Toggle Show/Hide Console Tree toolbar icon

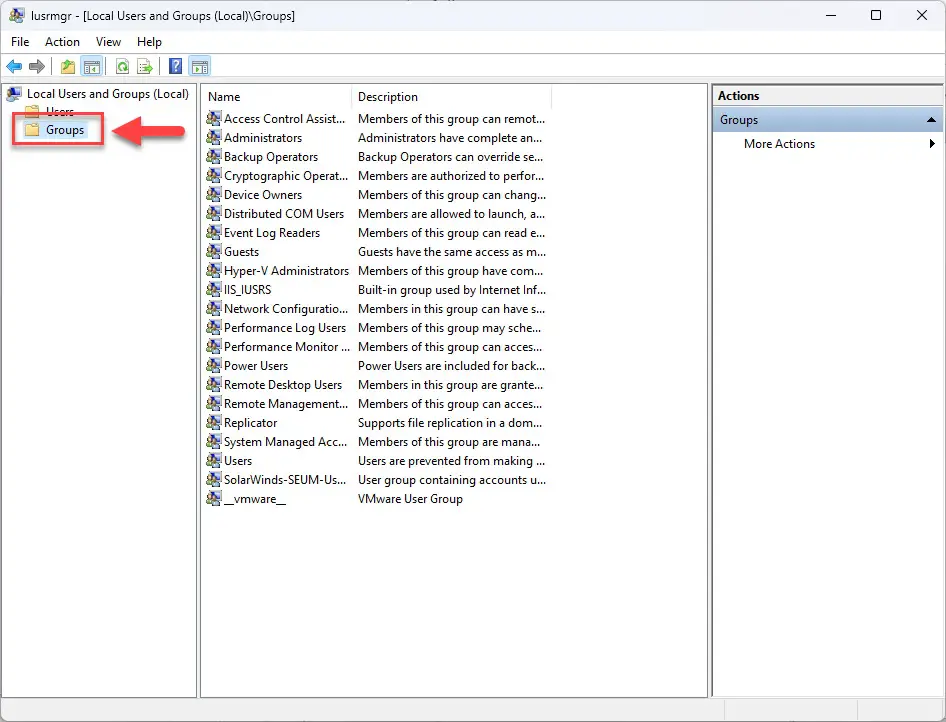pos(92,66)
